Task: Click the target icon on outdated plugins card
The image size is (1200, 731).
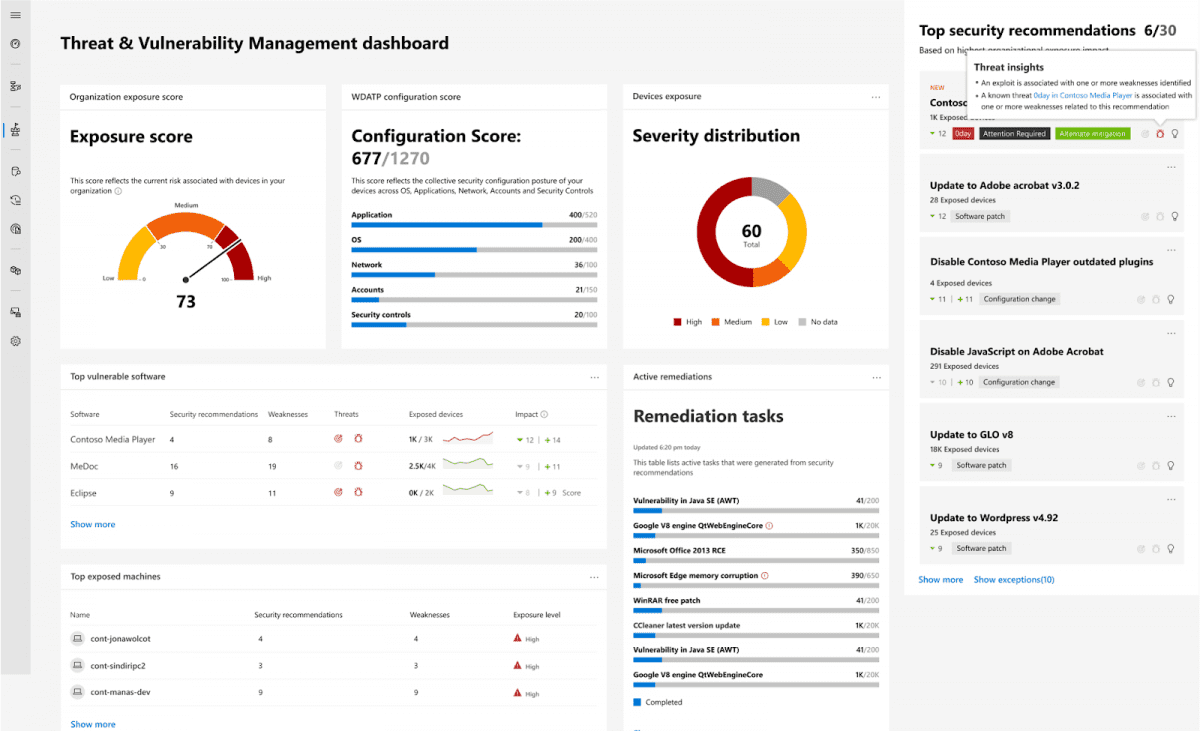Action: pos(1143,299)
